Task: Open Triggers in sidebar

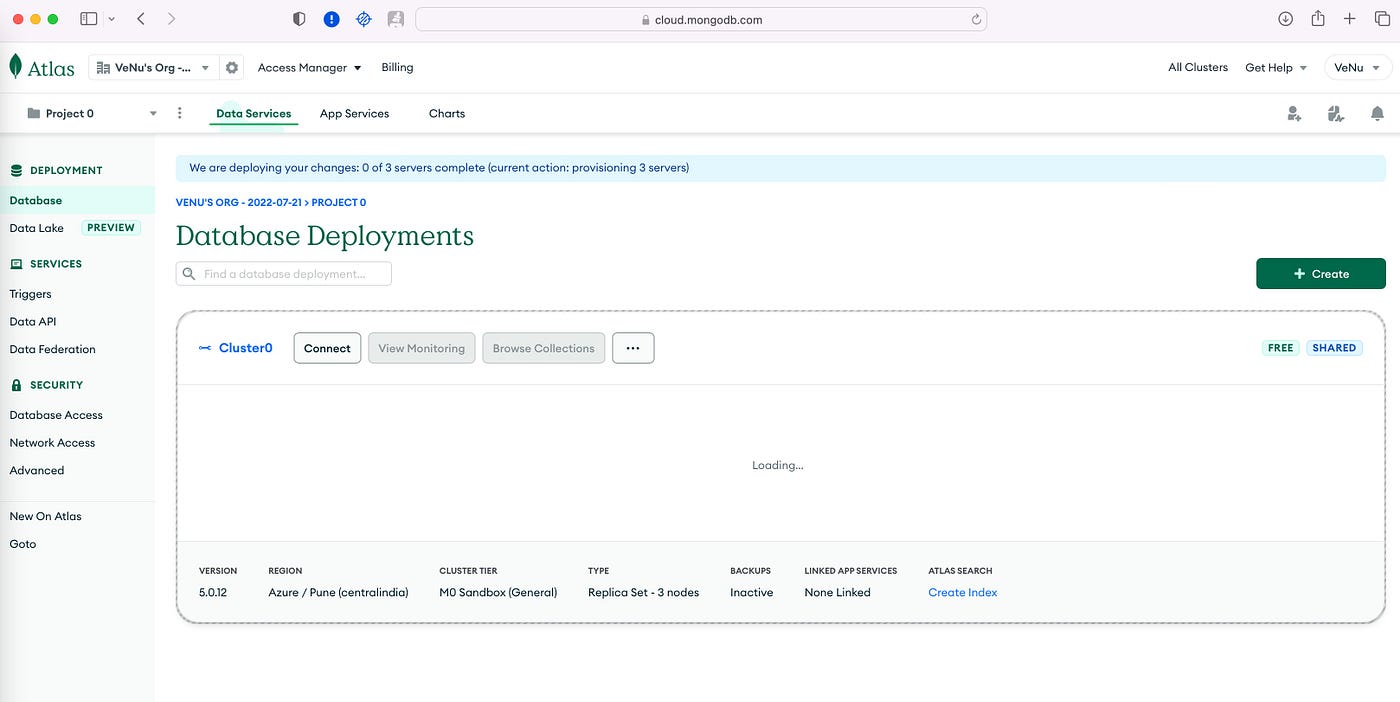Action: pyautogui.click(x=30, y=294)
